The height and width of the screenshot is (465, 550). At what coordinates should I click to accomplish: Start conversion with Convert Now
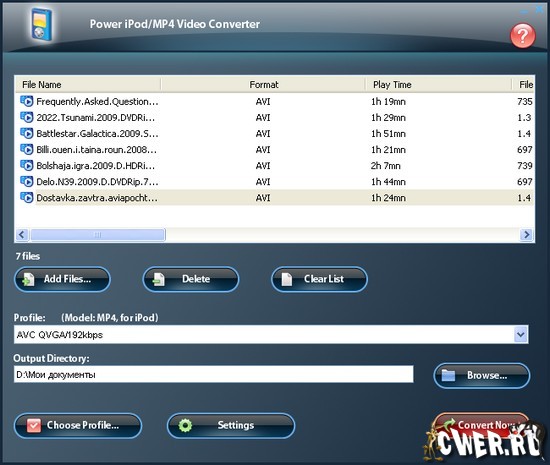click(x=482, y=426)
